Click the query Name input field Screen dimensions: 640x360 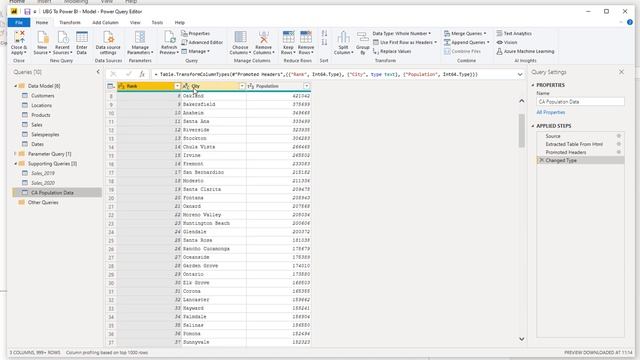tap(580, 102)
